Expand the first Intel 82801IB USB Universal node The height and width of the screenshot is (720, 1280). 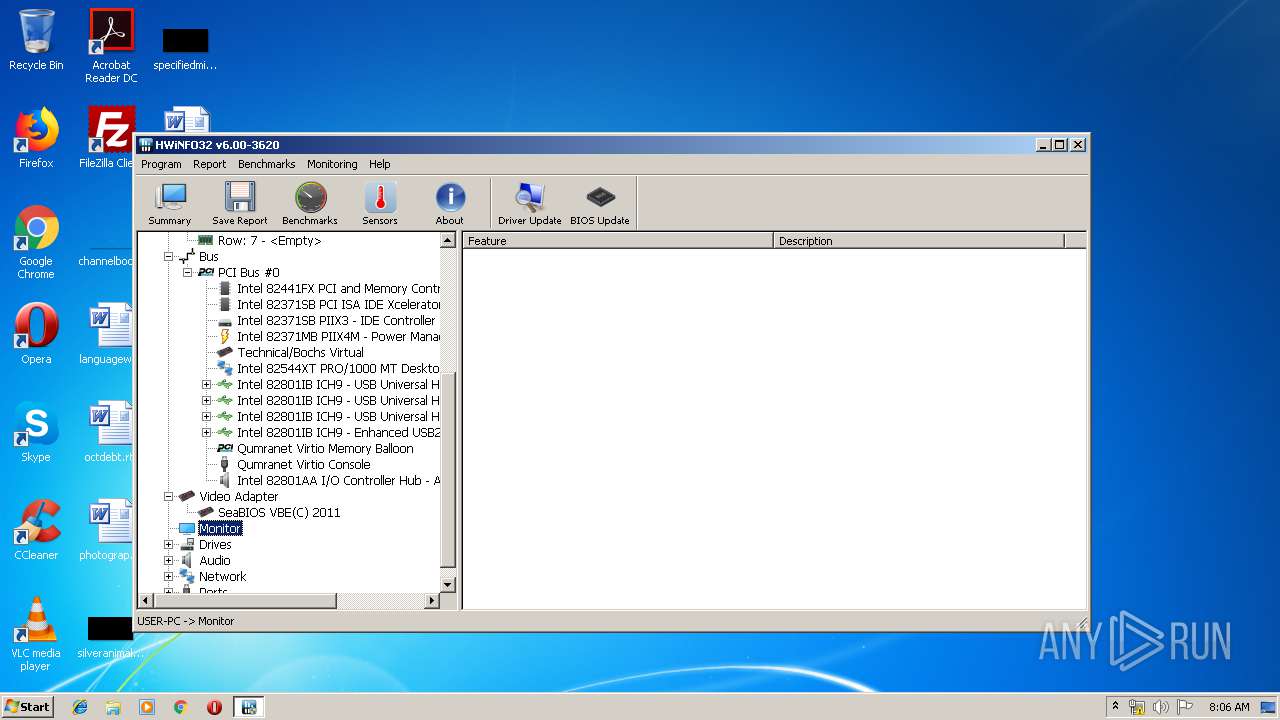pyautogui.click(x=206, y=385)
